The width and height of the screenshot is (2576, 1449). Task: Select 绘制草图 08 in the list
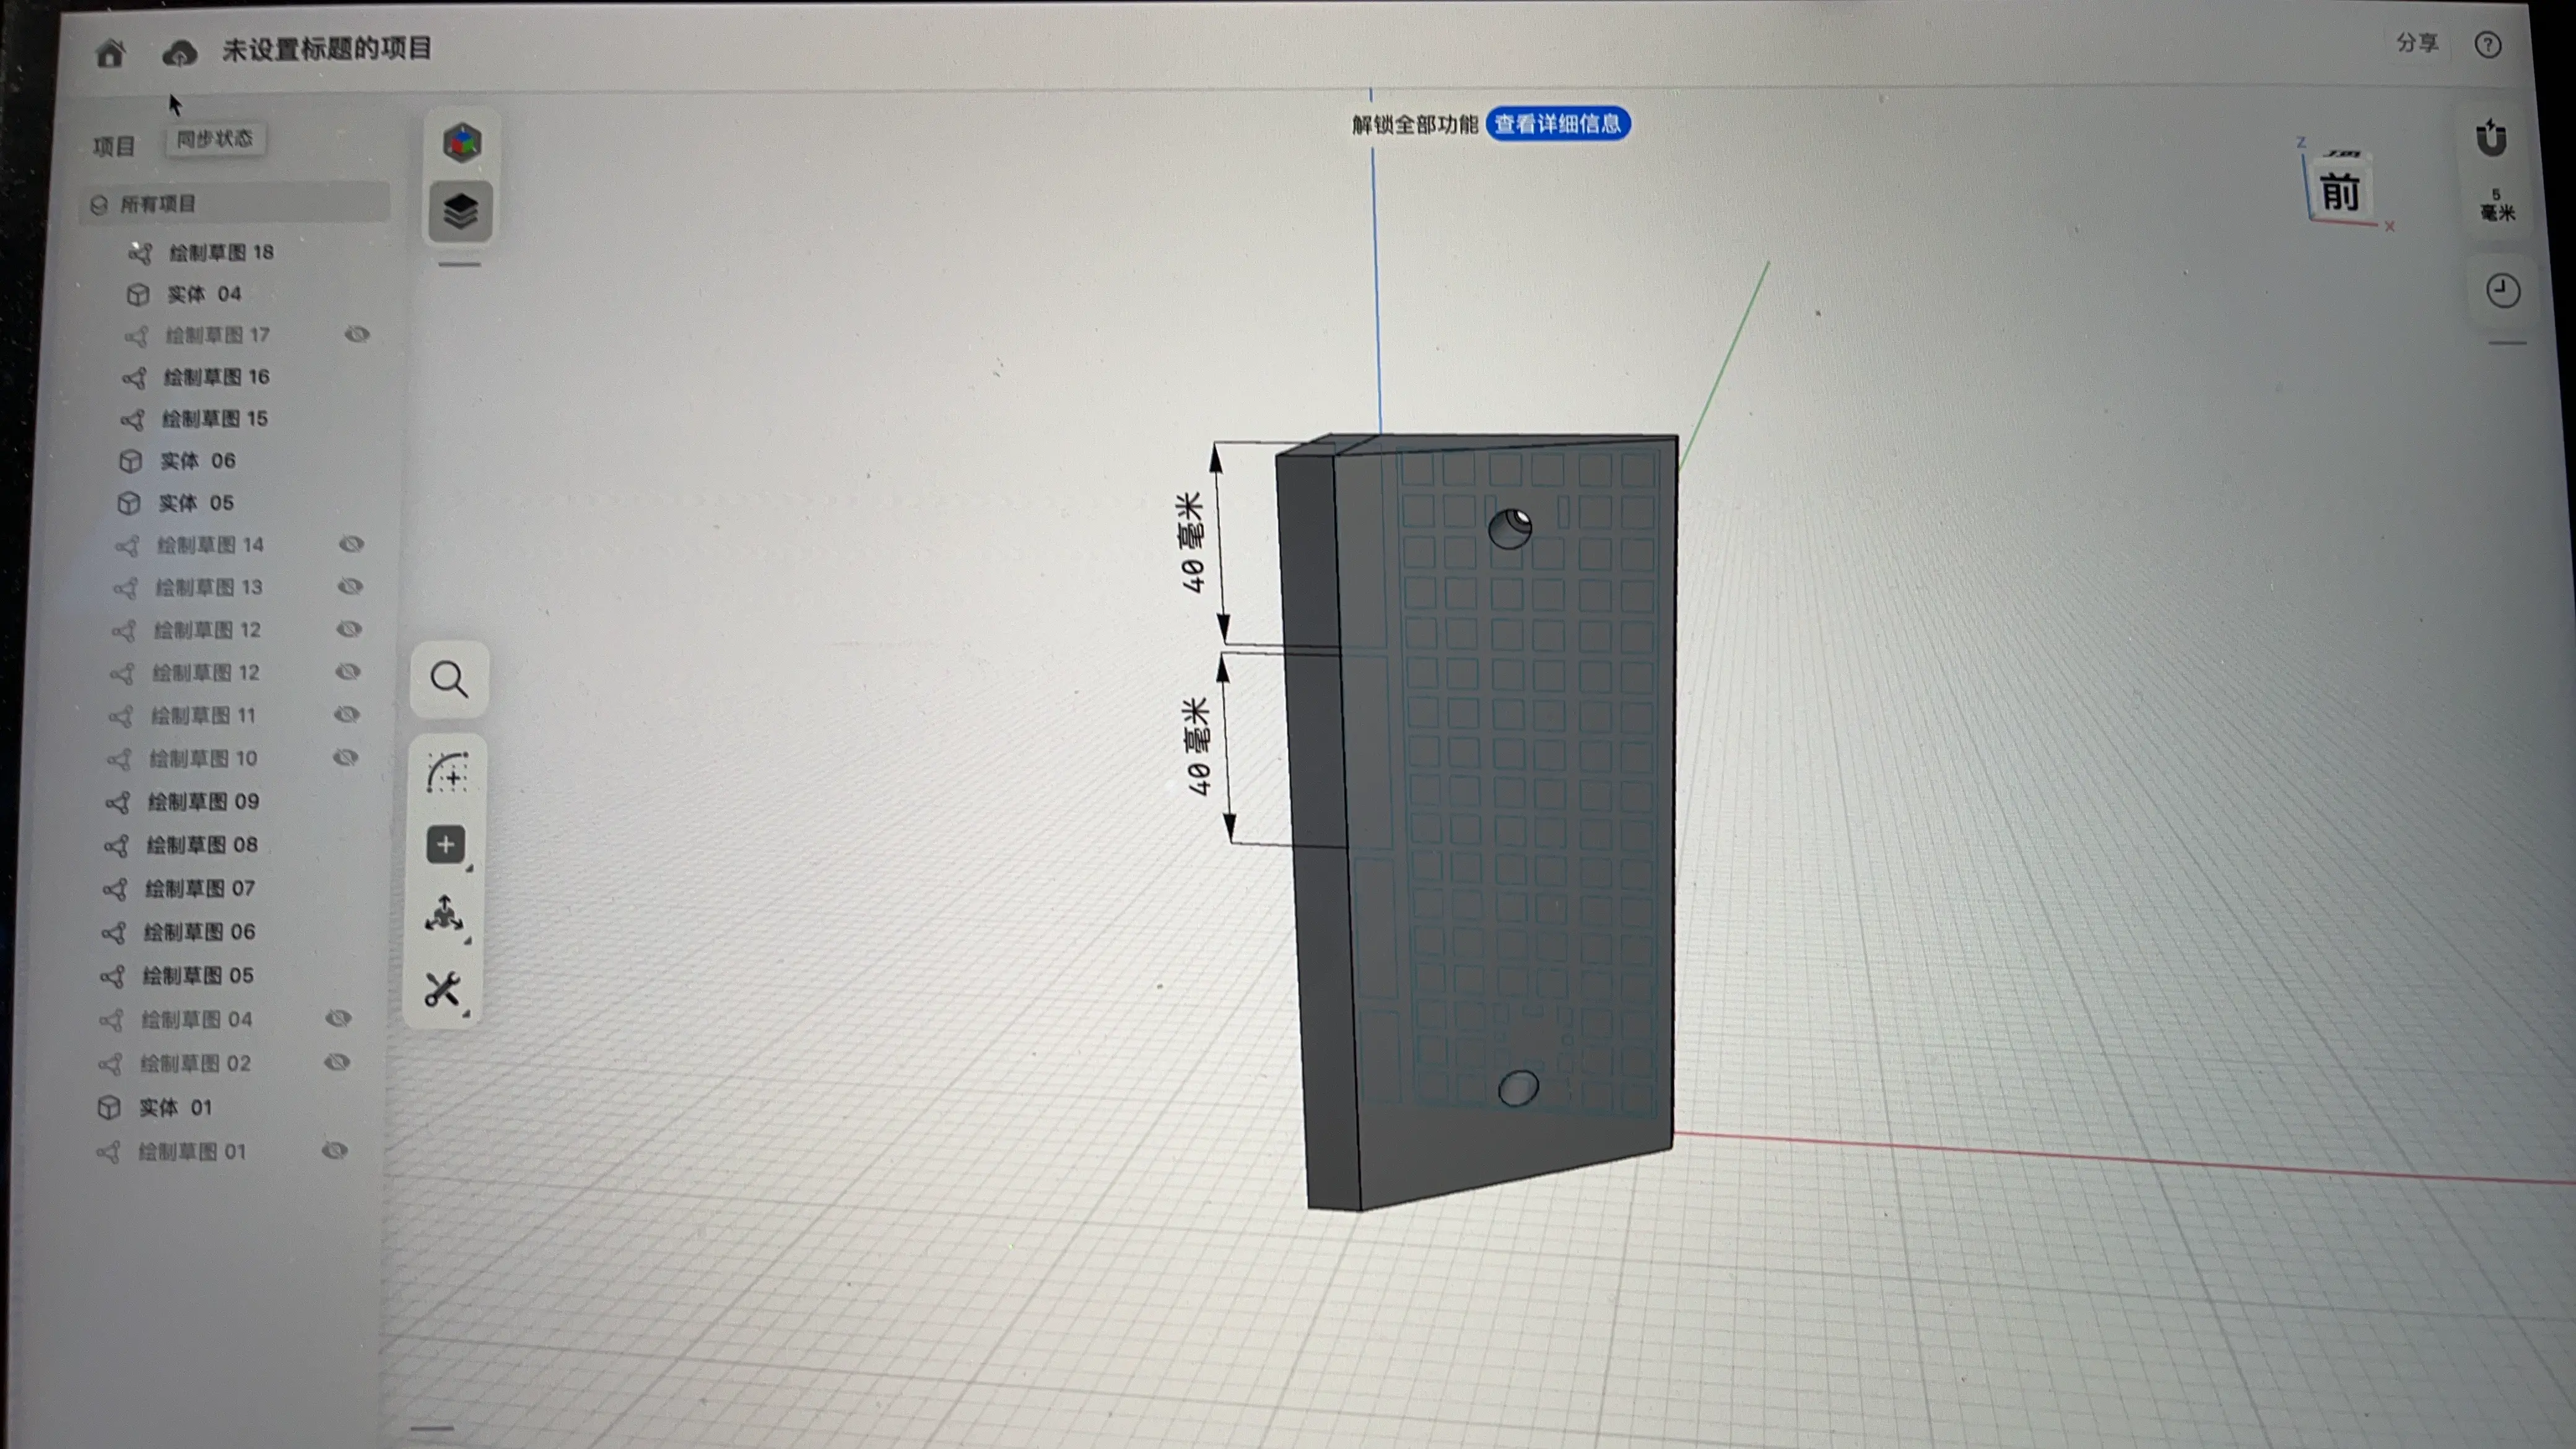click(x=202, y=846)
